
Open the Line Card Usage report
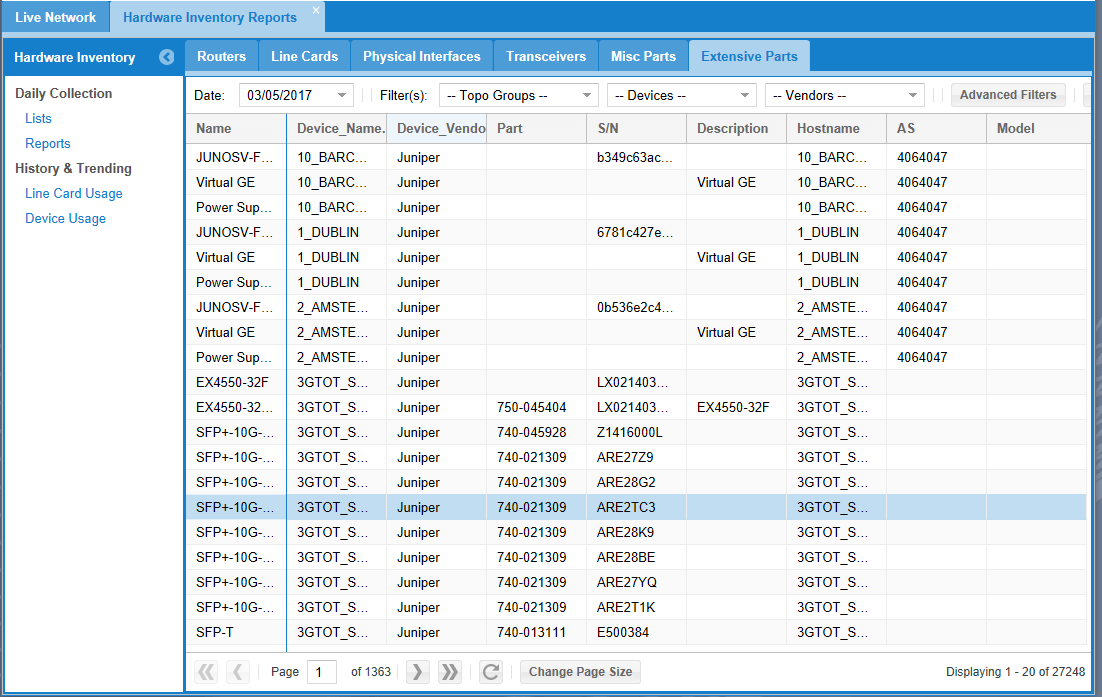[73, 193]
